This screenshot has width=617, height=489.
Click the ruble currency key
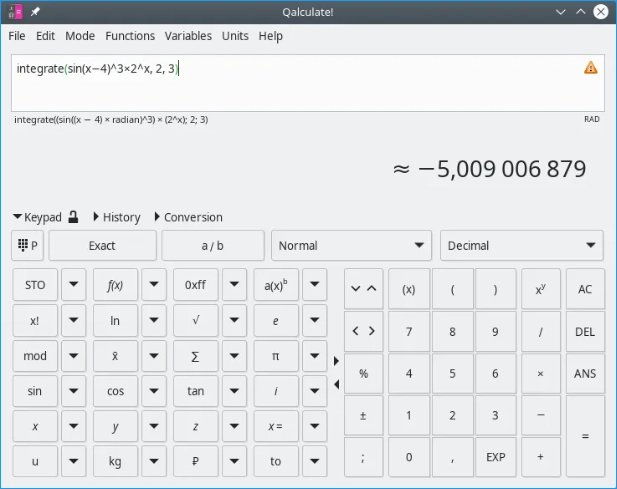pos(196,461)
